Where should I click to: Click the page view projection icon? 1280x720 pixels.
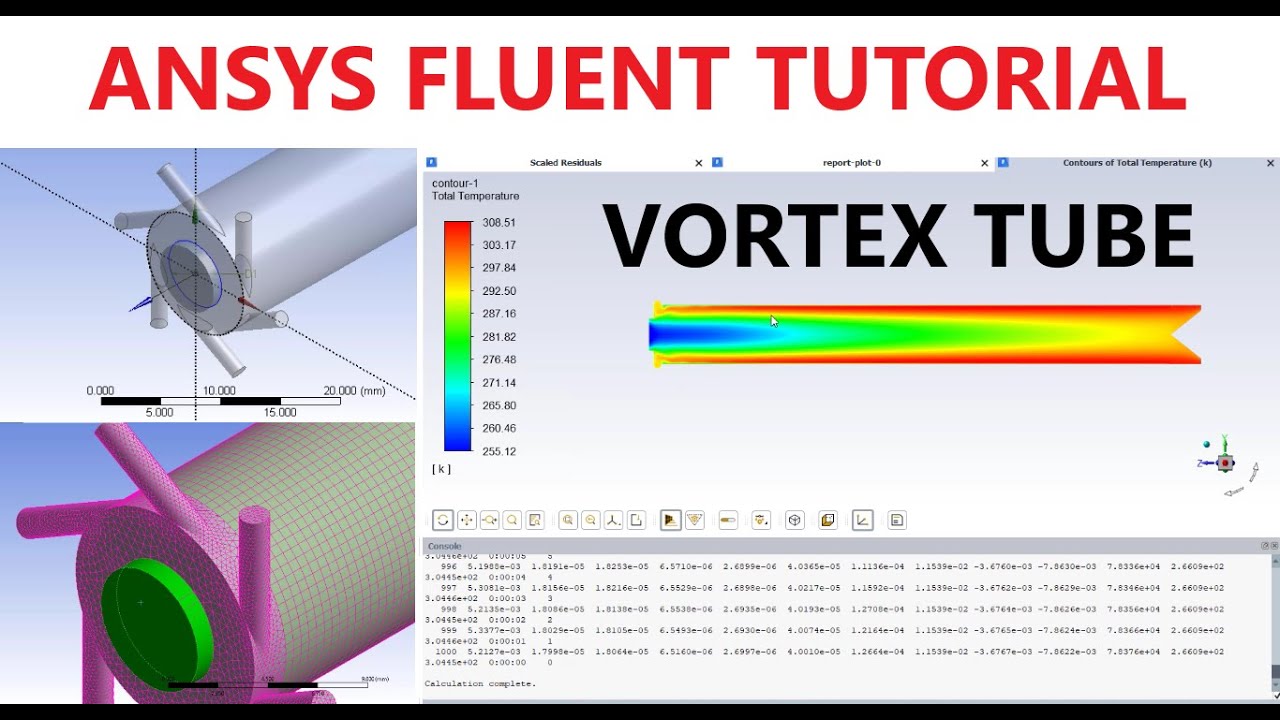click(x=636, y=520)
